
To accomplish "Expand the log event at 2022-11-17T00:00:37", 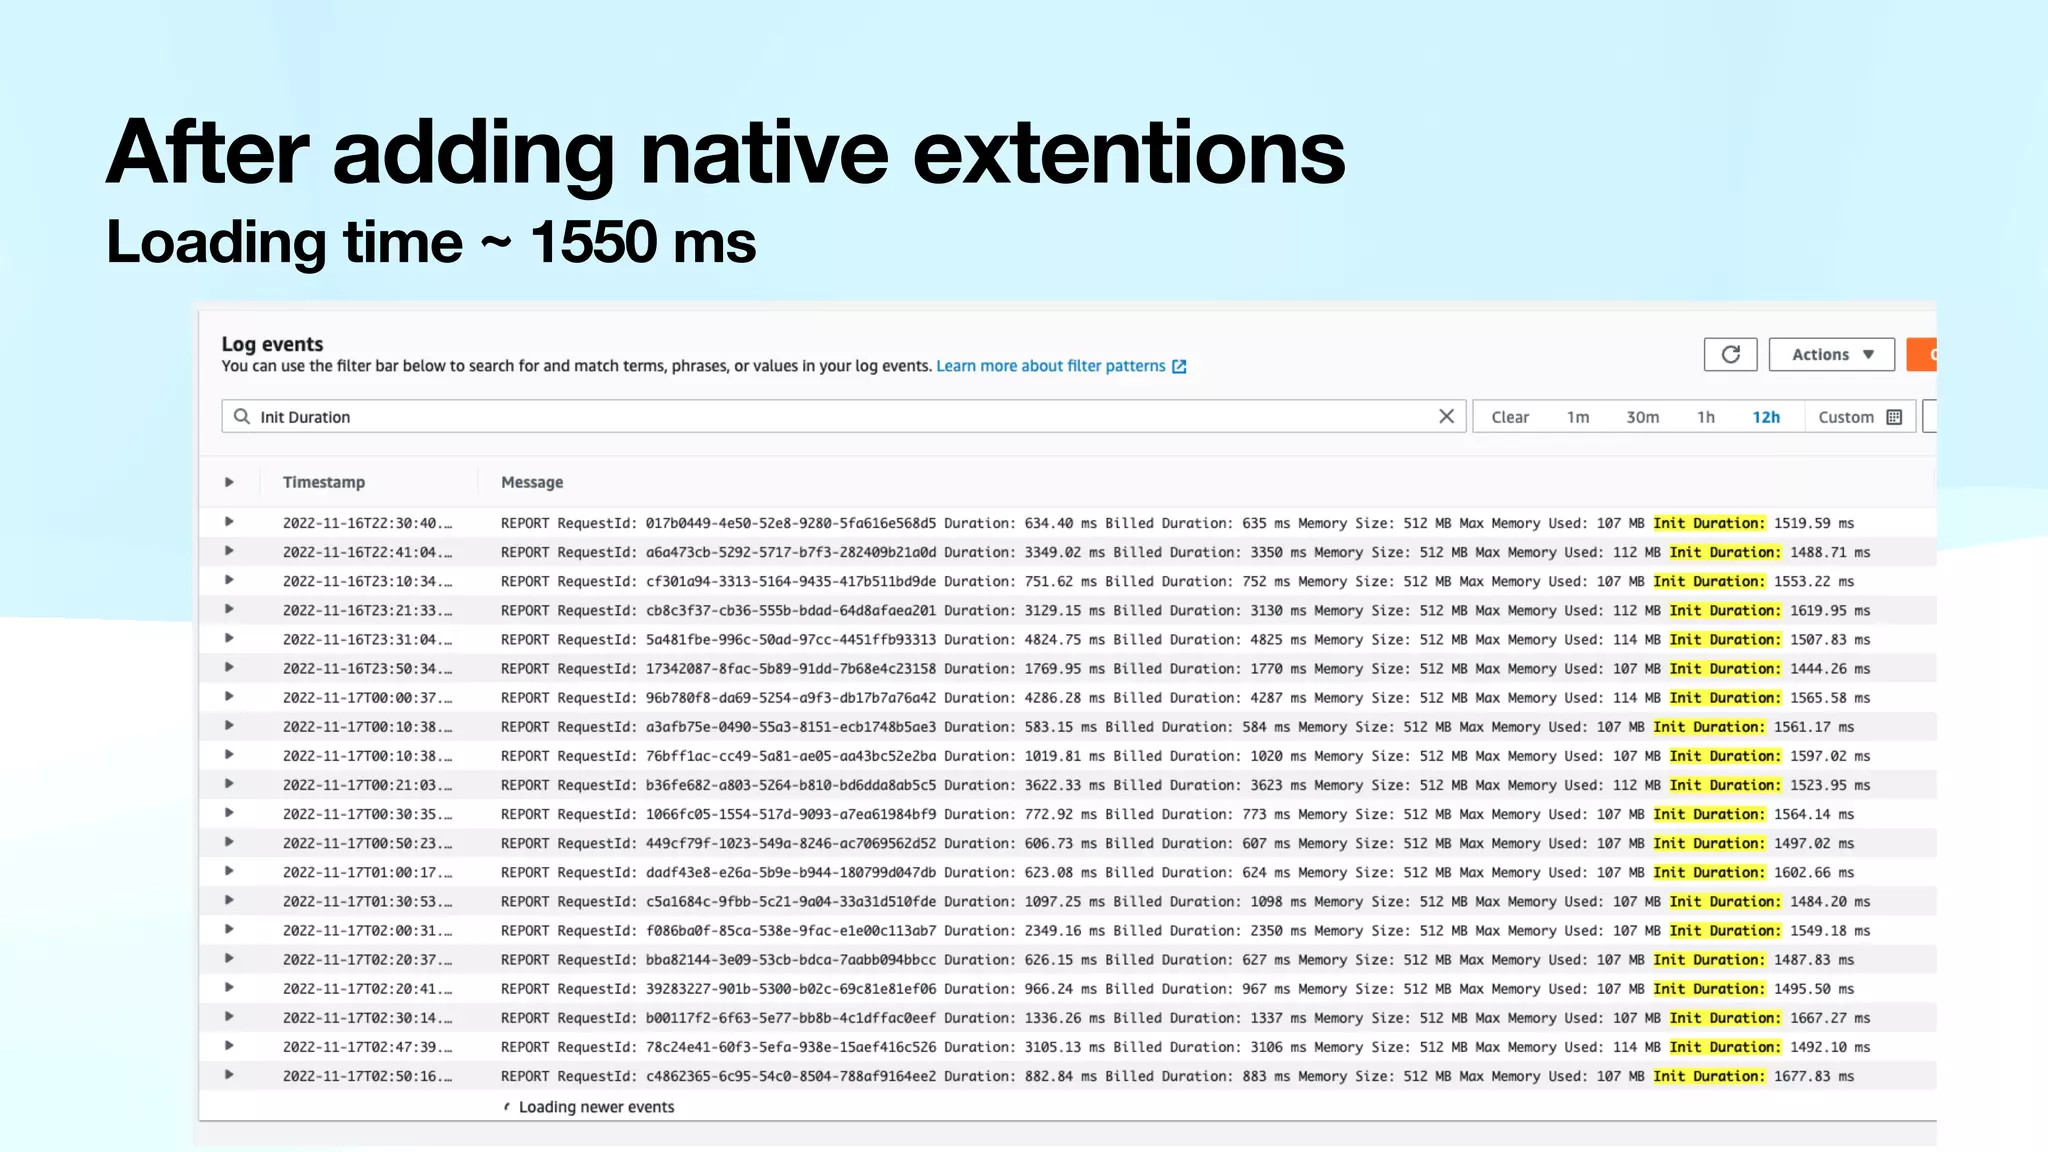I will click(x=229, y=696).
